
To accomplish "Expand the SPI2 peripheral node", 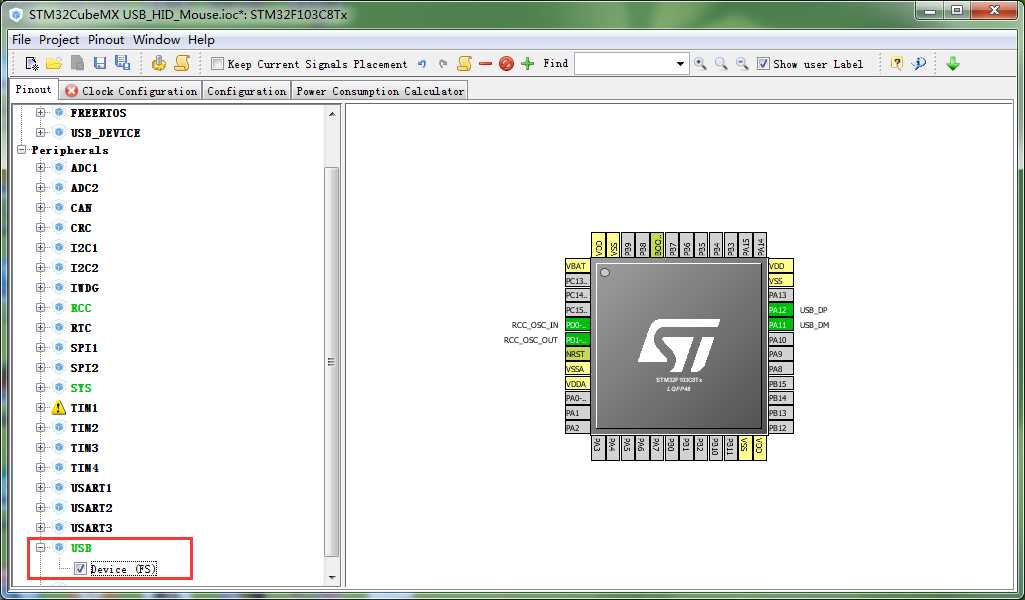I will pyautogui.click(x=41, y=368).
